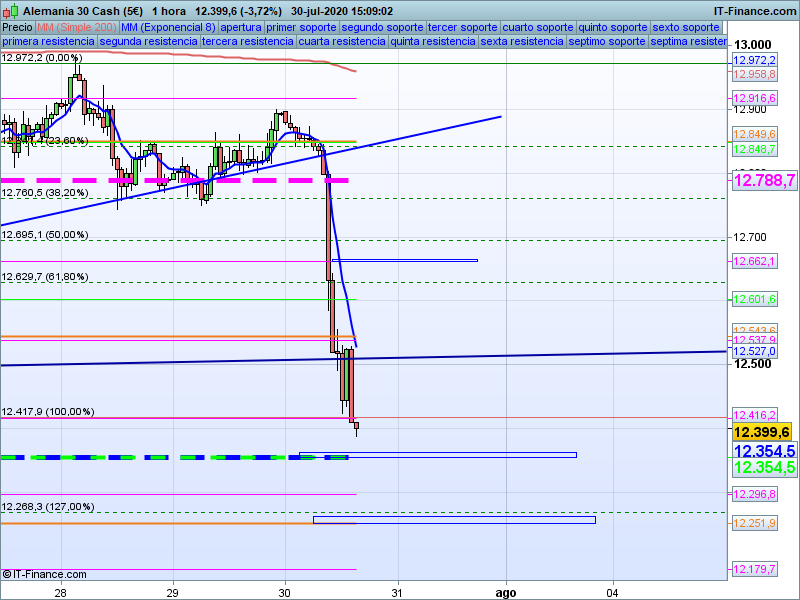Click the 12.251,9 orange price tag
The width and height of the screenshot is (800, 600).
[x=755, y=523]
